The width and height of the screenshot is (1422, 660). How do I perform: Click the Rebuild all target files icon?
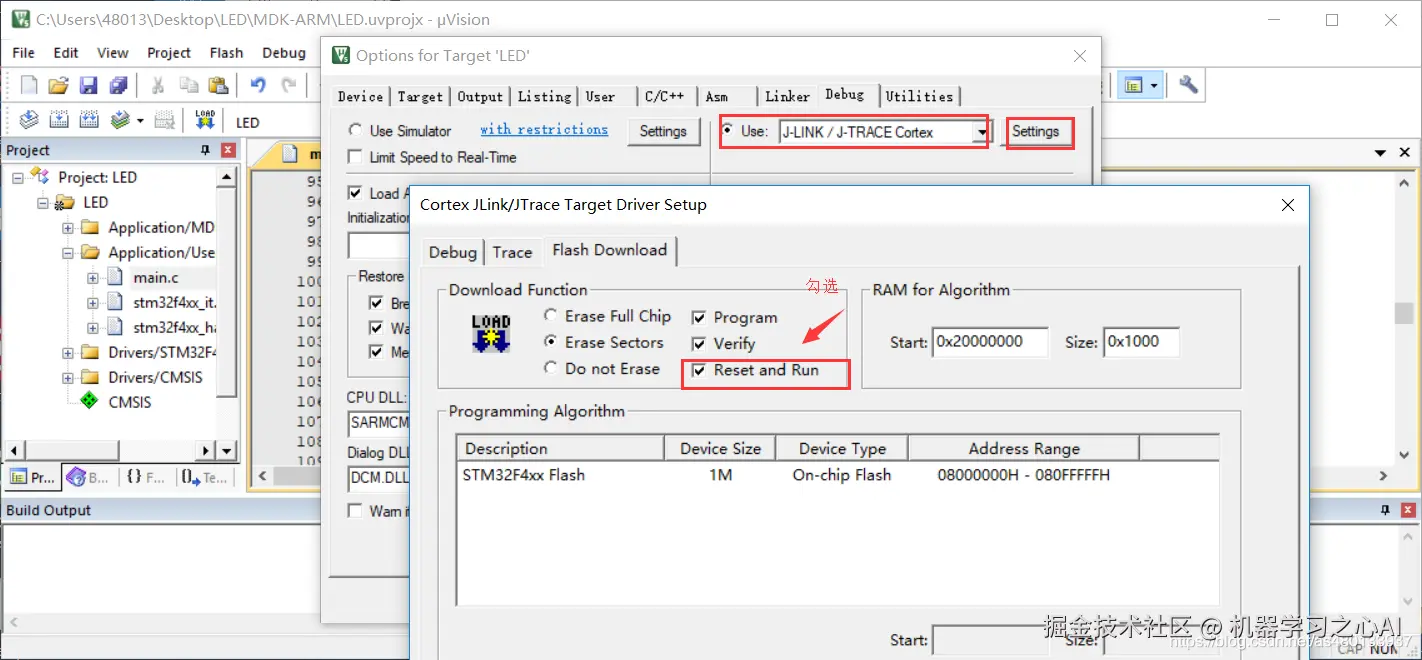pyautogui.click(x=89, y=121)
